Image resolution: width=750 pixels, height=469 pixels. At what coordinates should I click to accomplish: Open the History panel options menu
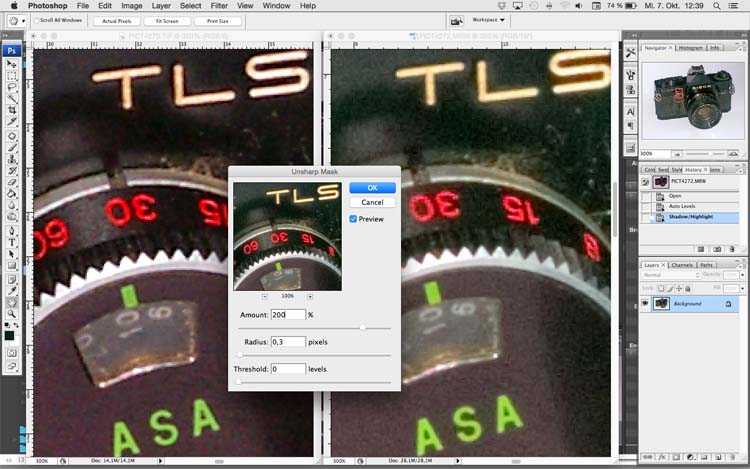click(x=742, y=170)
